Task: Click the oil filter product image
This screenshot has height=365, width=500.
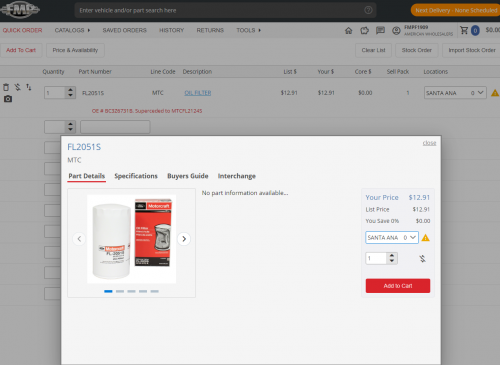Action: click(x=132, y=239)
